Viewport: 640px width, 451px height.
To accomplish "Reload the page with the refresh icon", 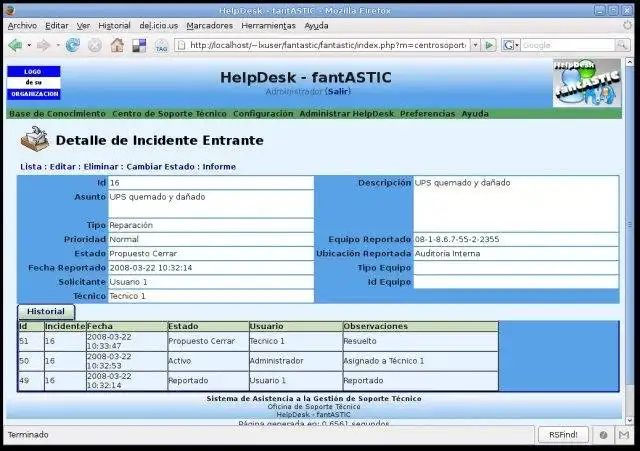I will tap(73, 45).
